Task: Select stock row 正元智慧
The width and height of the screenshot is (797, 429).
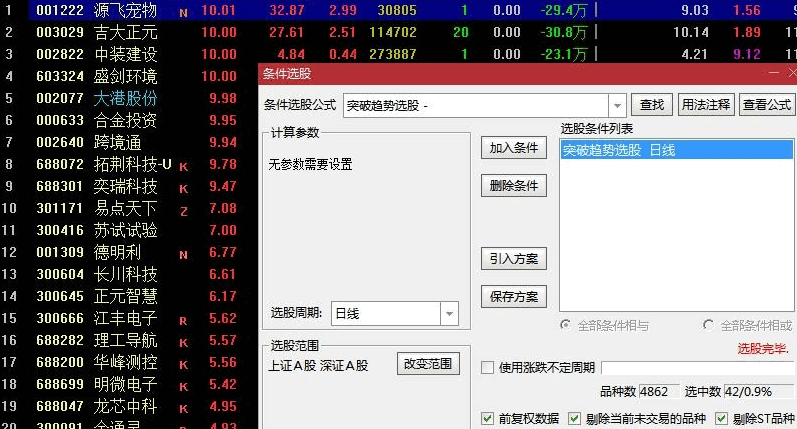Action: click(x=126, y=296)
